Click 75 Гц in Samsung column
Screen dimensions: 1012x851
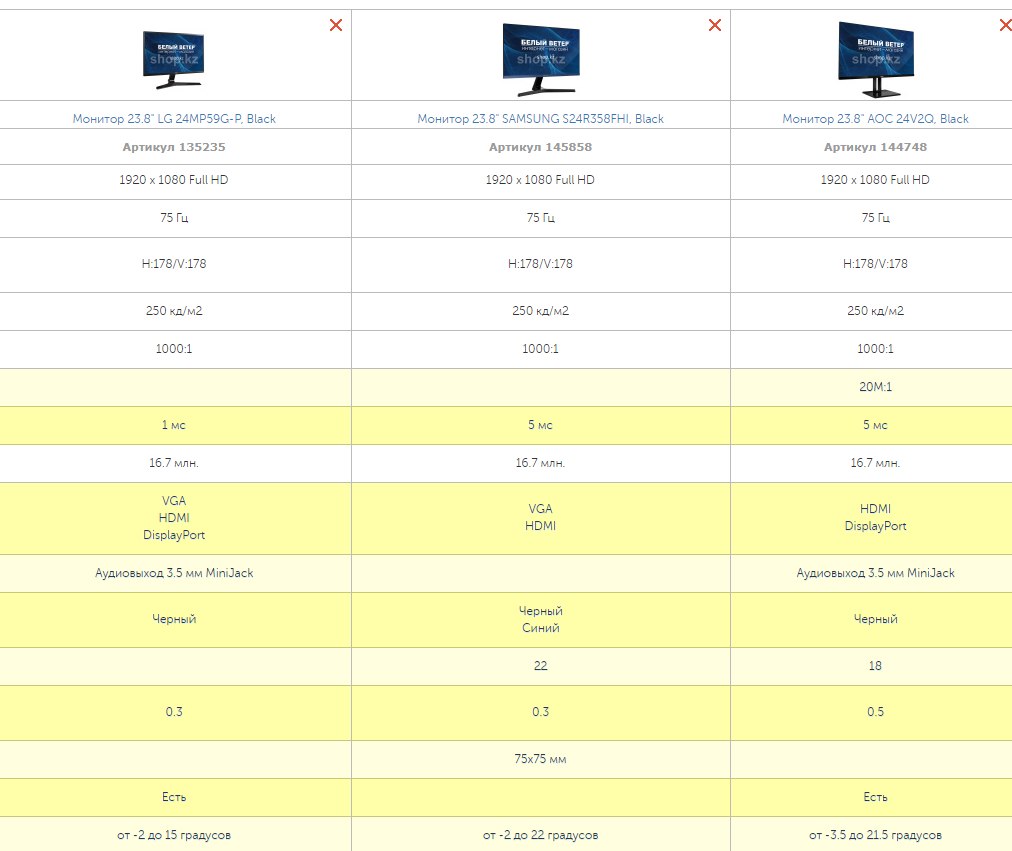[x=540, y=218]
